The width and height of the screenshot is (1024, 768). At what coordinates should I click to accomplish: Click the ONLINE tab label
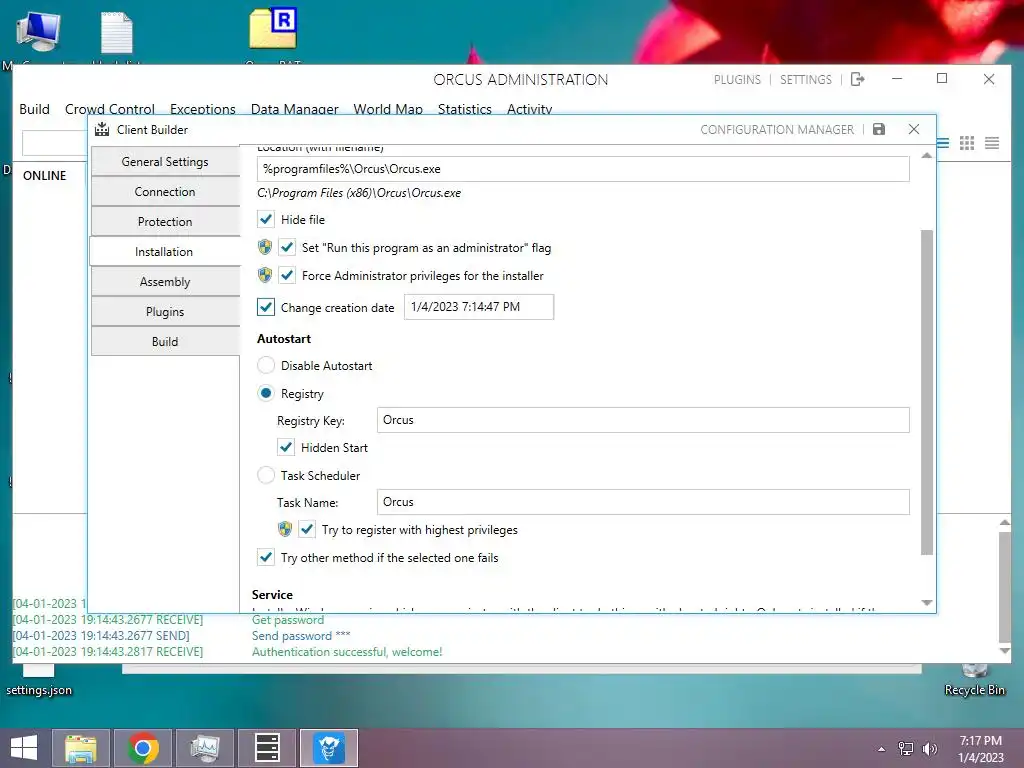(44, 176)
